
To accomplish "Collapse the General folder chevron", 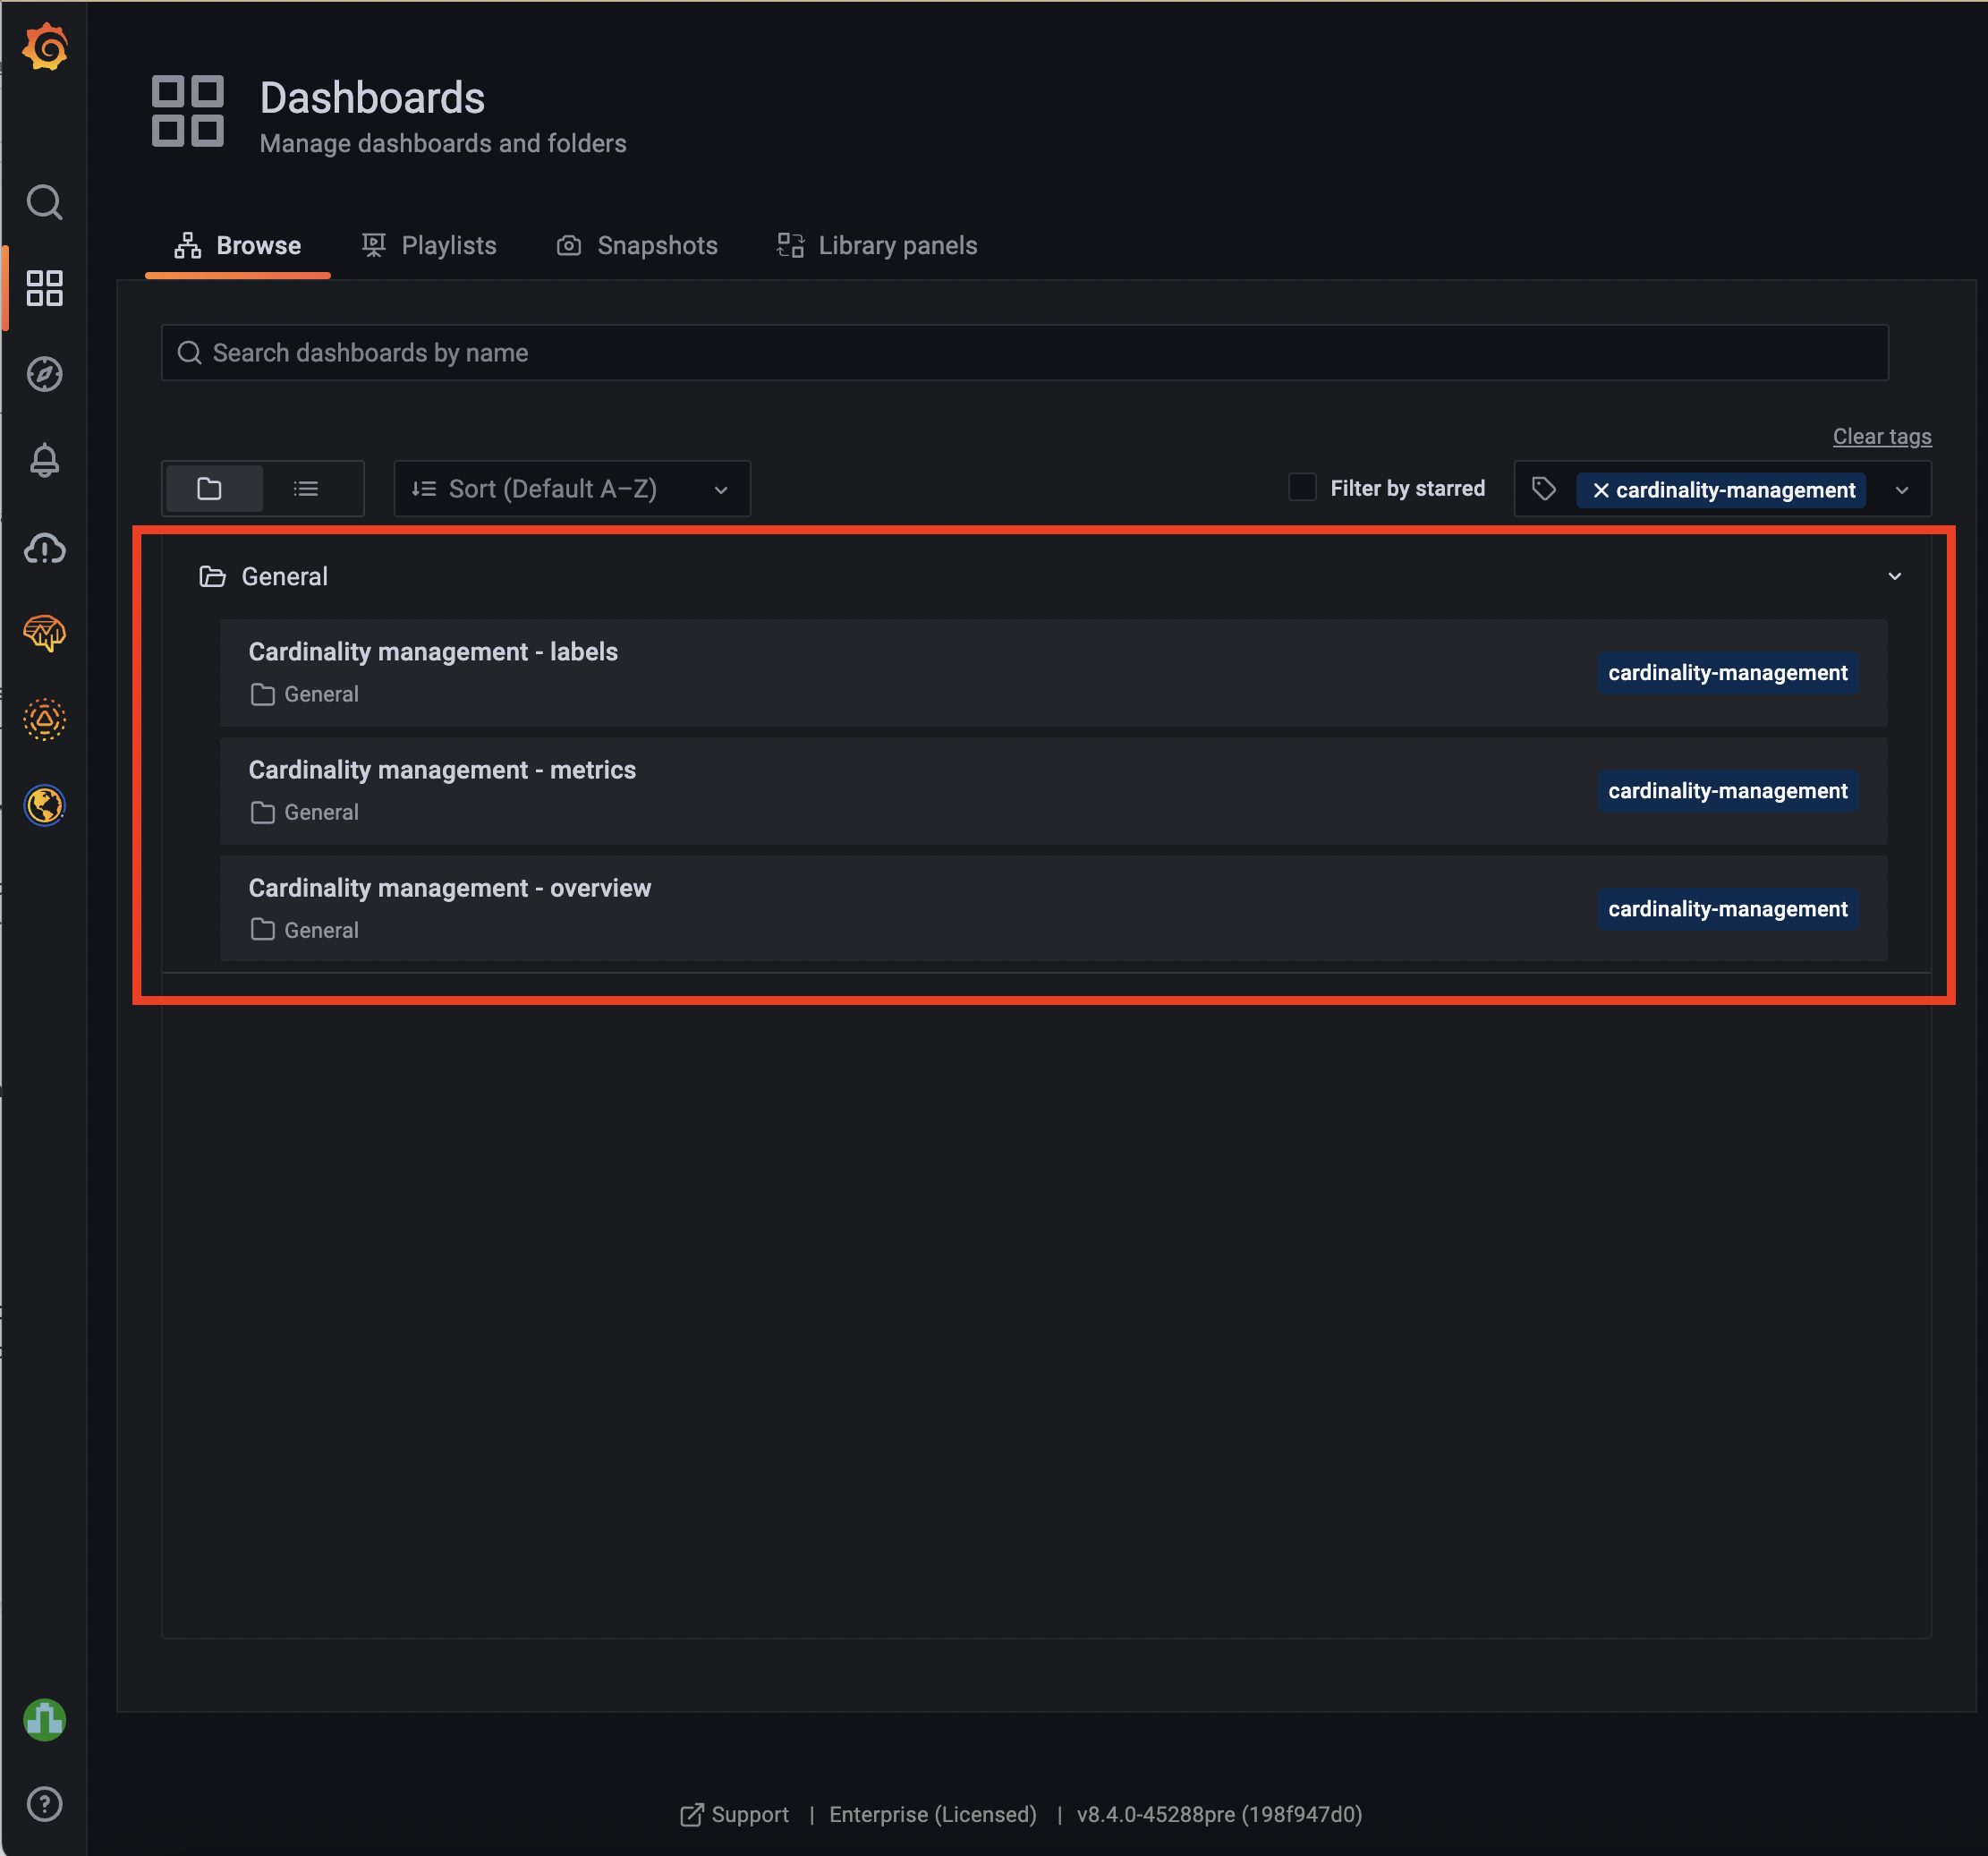I will pyautogui.click(x=1895, y=576).
